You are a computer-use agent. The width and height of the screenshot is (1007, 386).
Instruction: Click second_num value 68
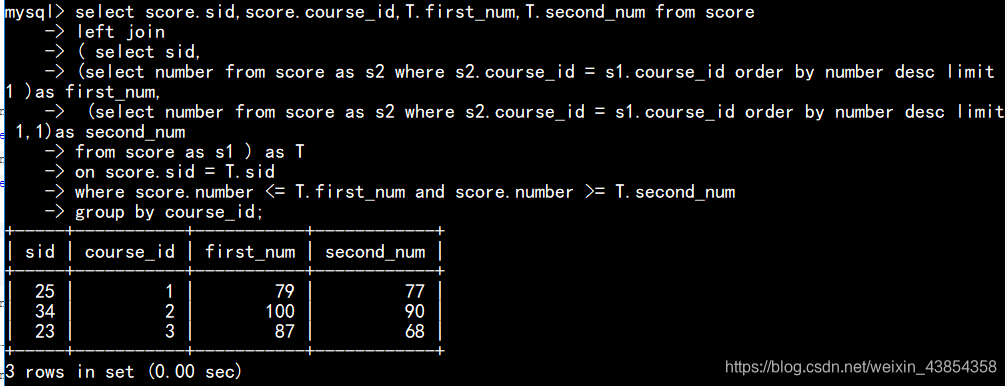pos(415,331)
